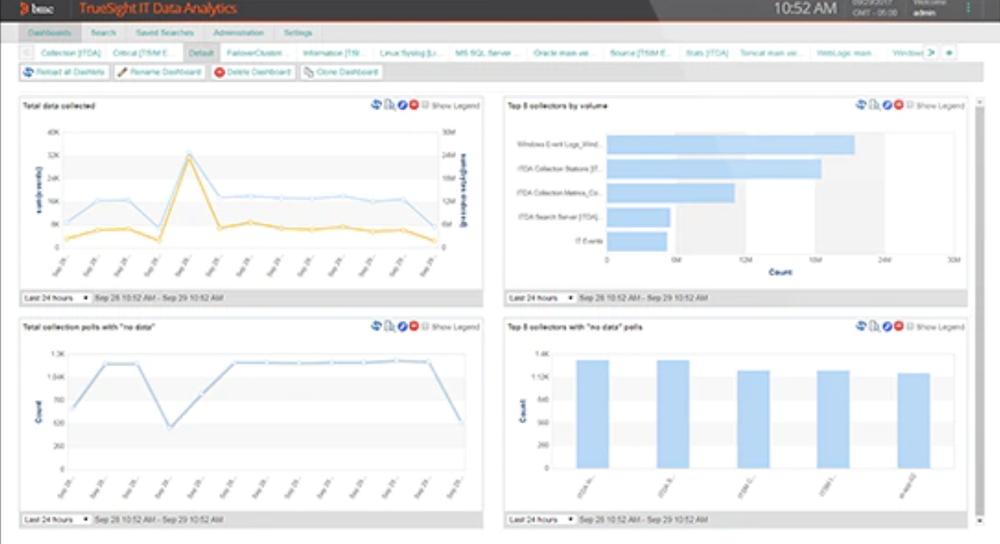Delete the Top 5 collectors "no data" polls dashlet
Image resolution: width=1000 pixels, height=544 pixels.
coord(899,326)
